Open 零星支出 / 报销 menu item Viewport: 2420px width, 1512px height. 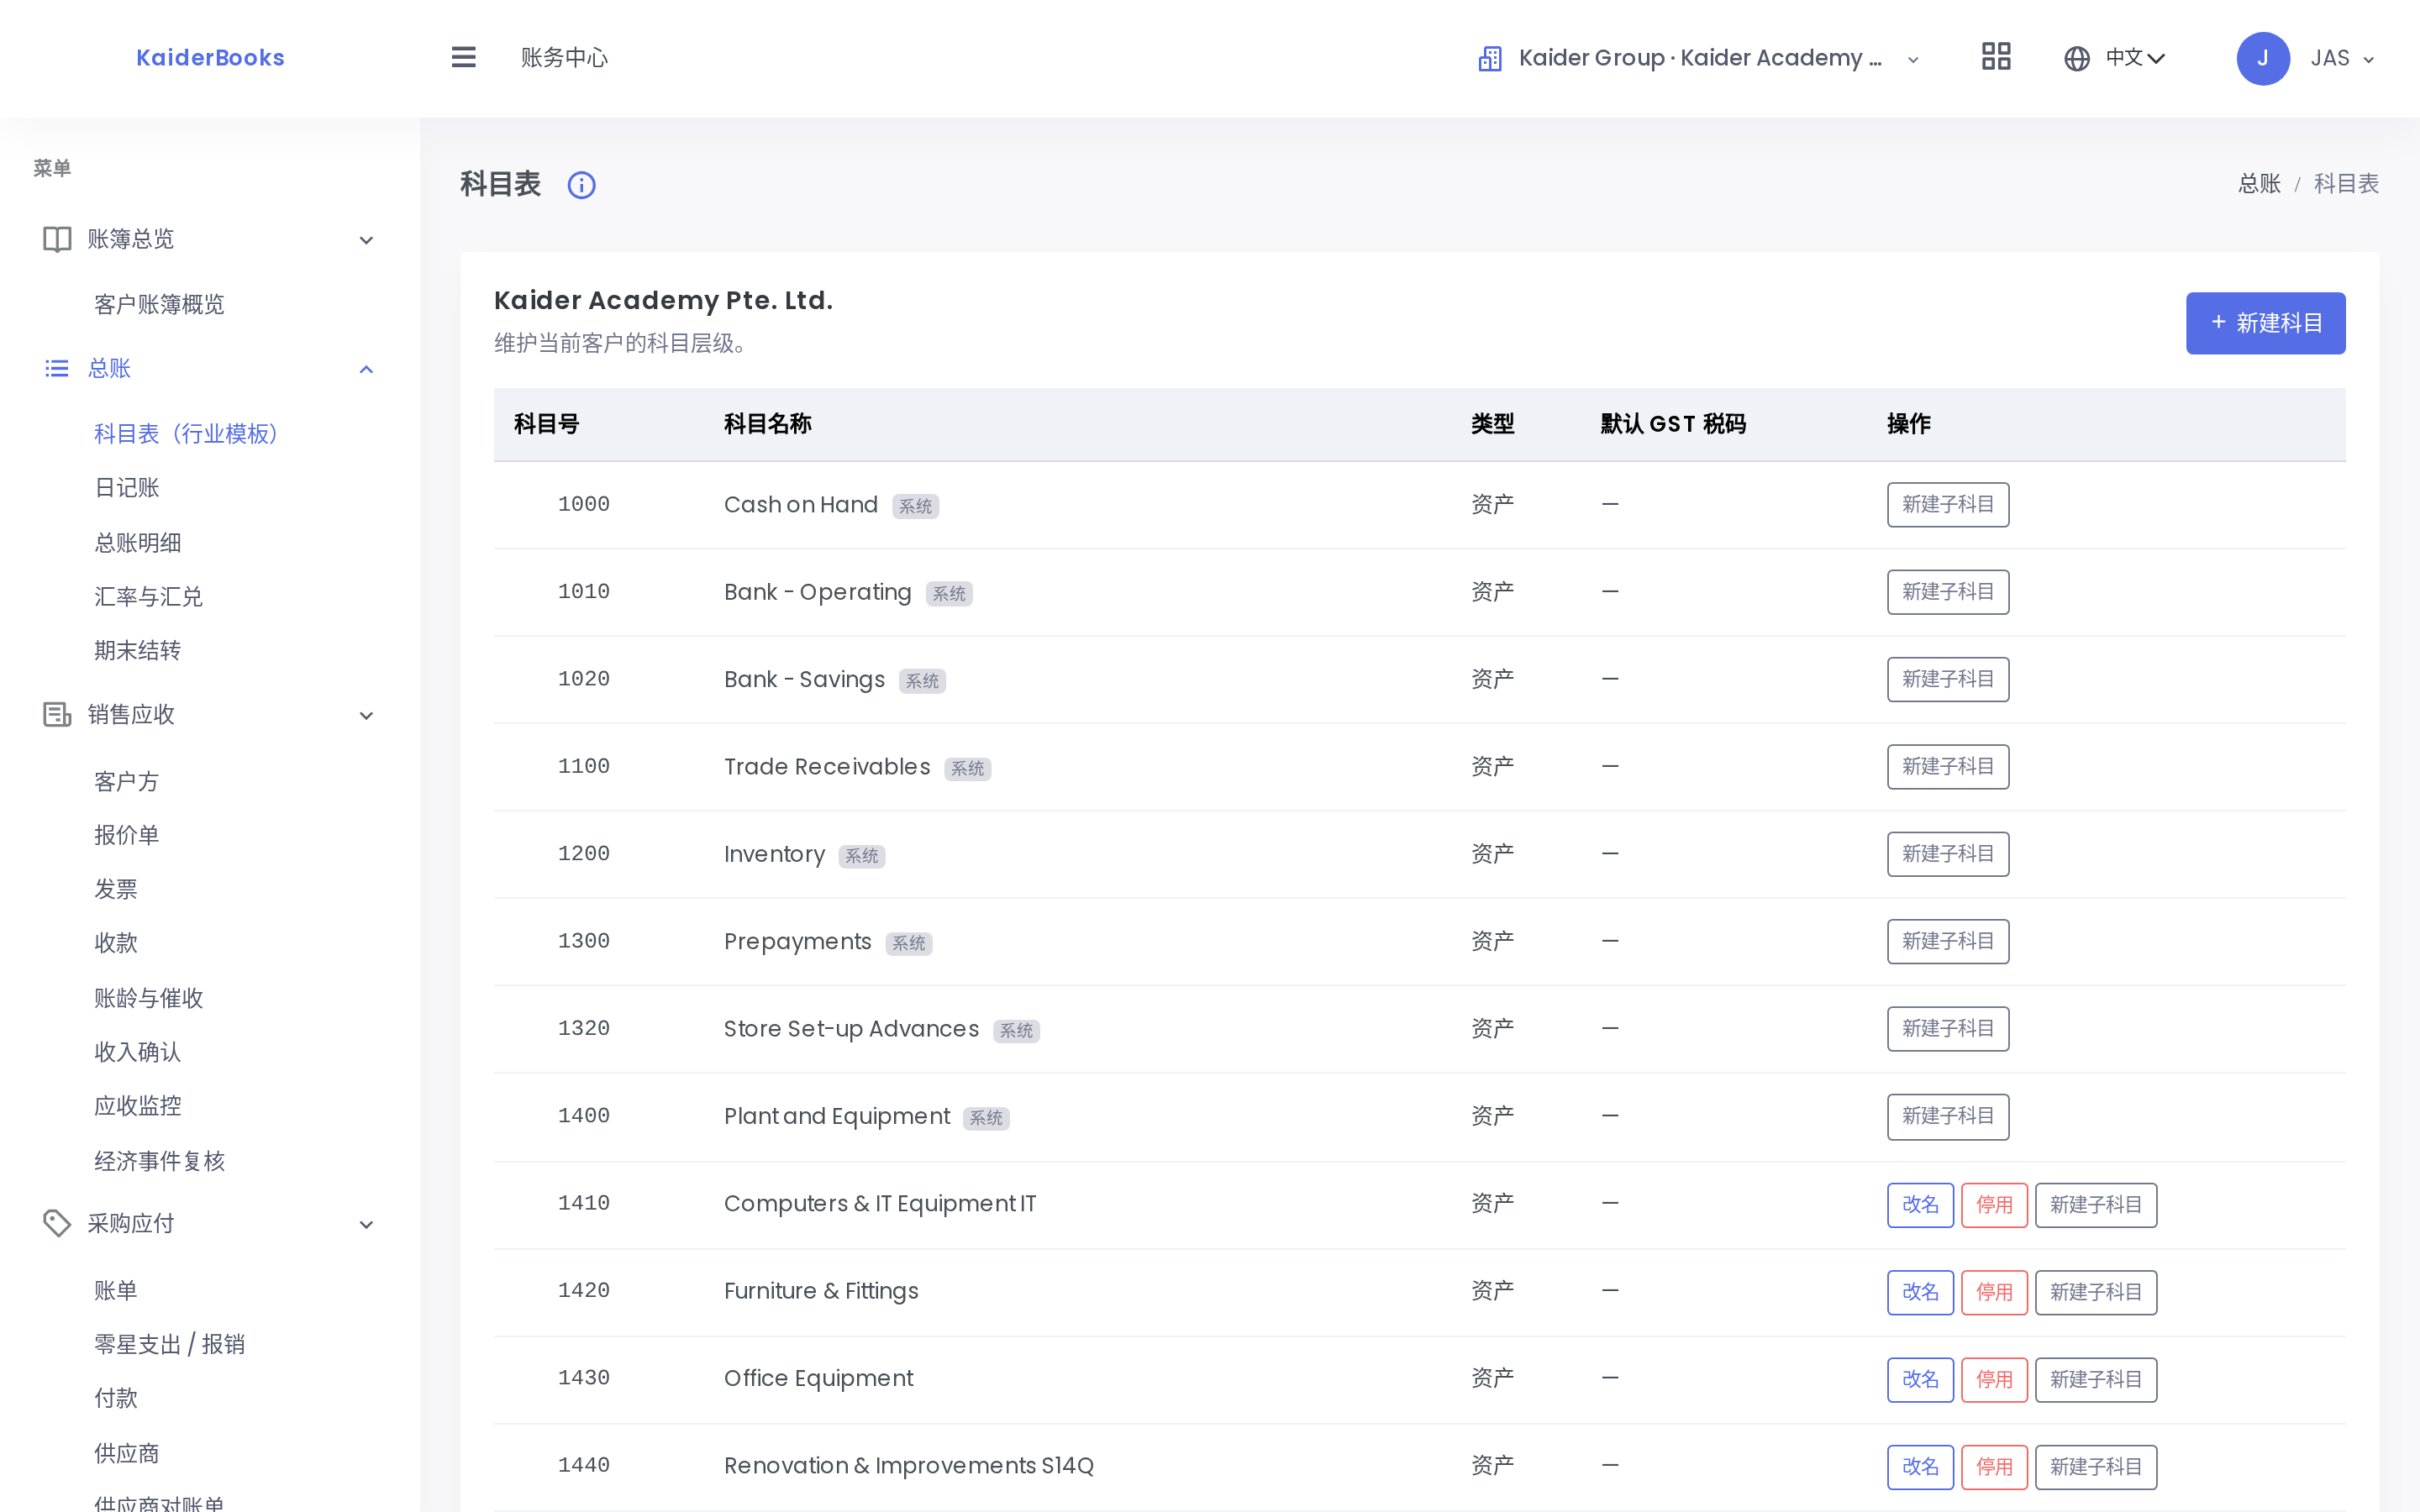click(x=169, y=1344)
